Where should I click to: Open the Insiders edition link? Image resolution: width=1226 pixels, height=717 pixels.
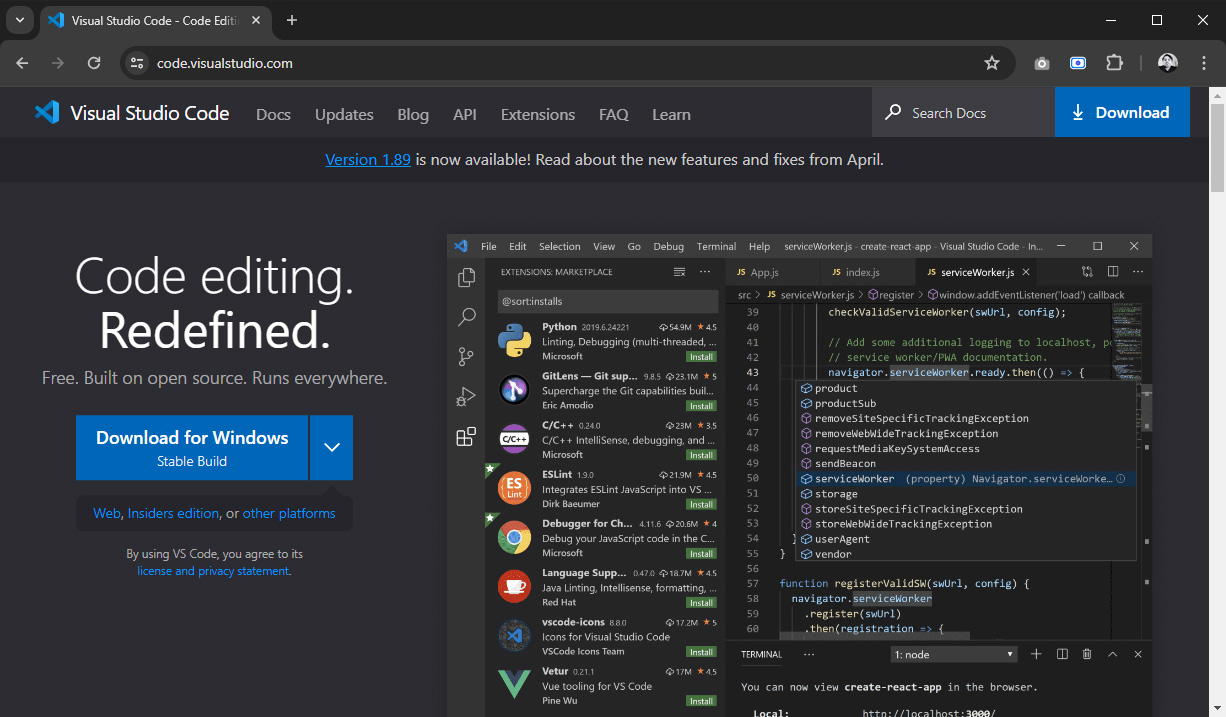tap(173, 513)
